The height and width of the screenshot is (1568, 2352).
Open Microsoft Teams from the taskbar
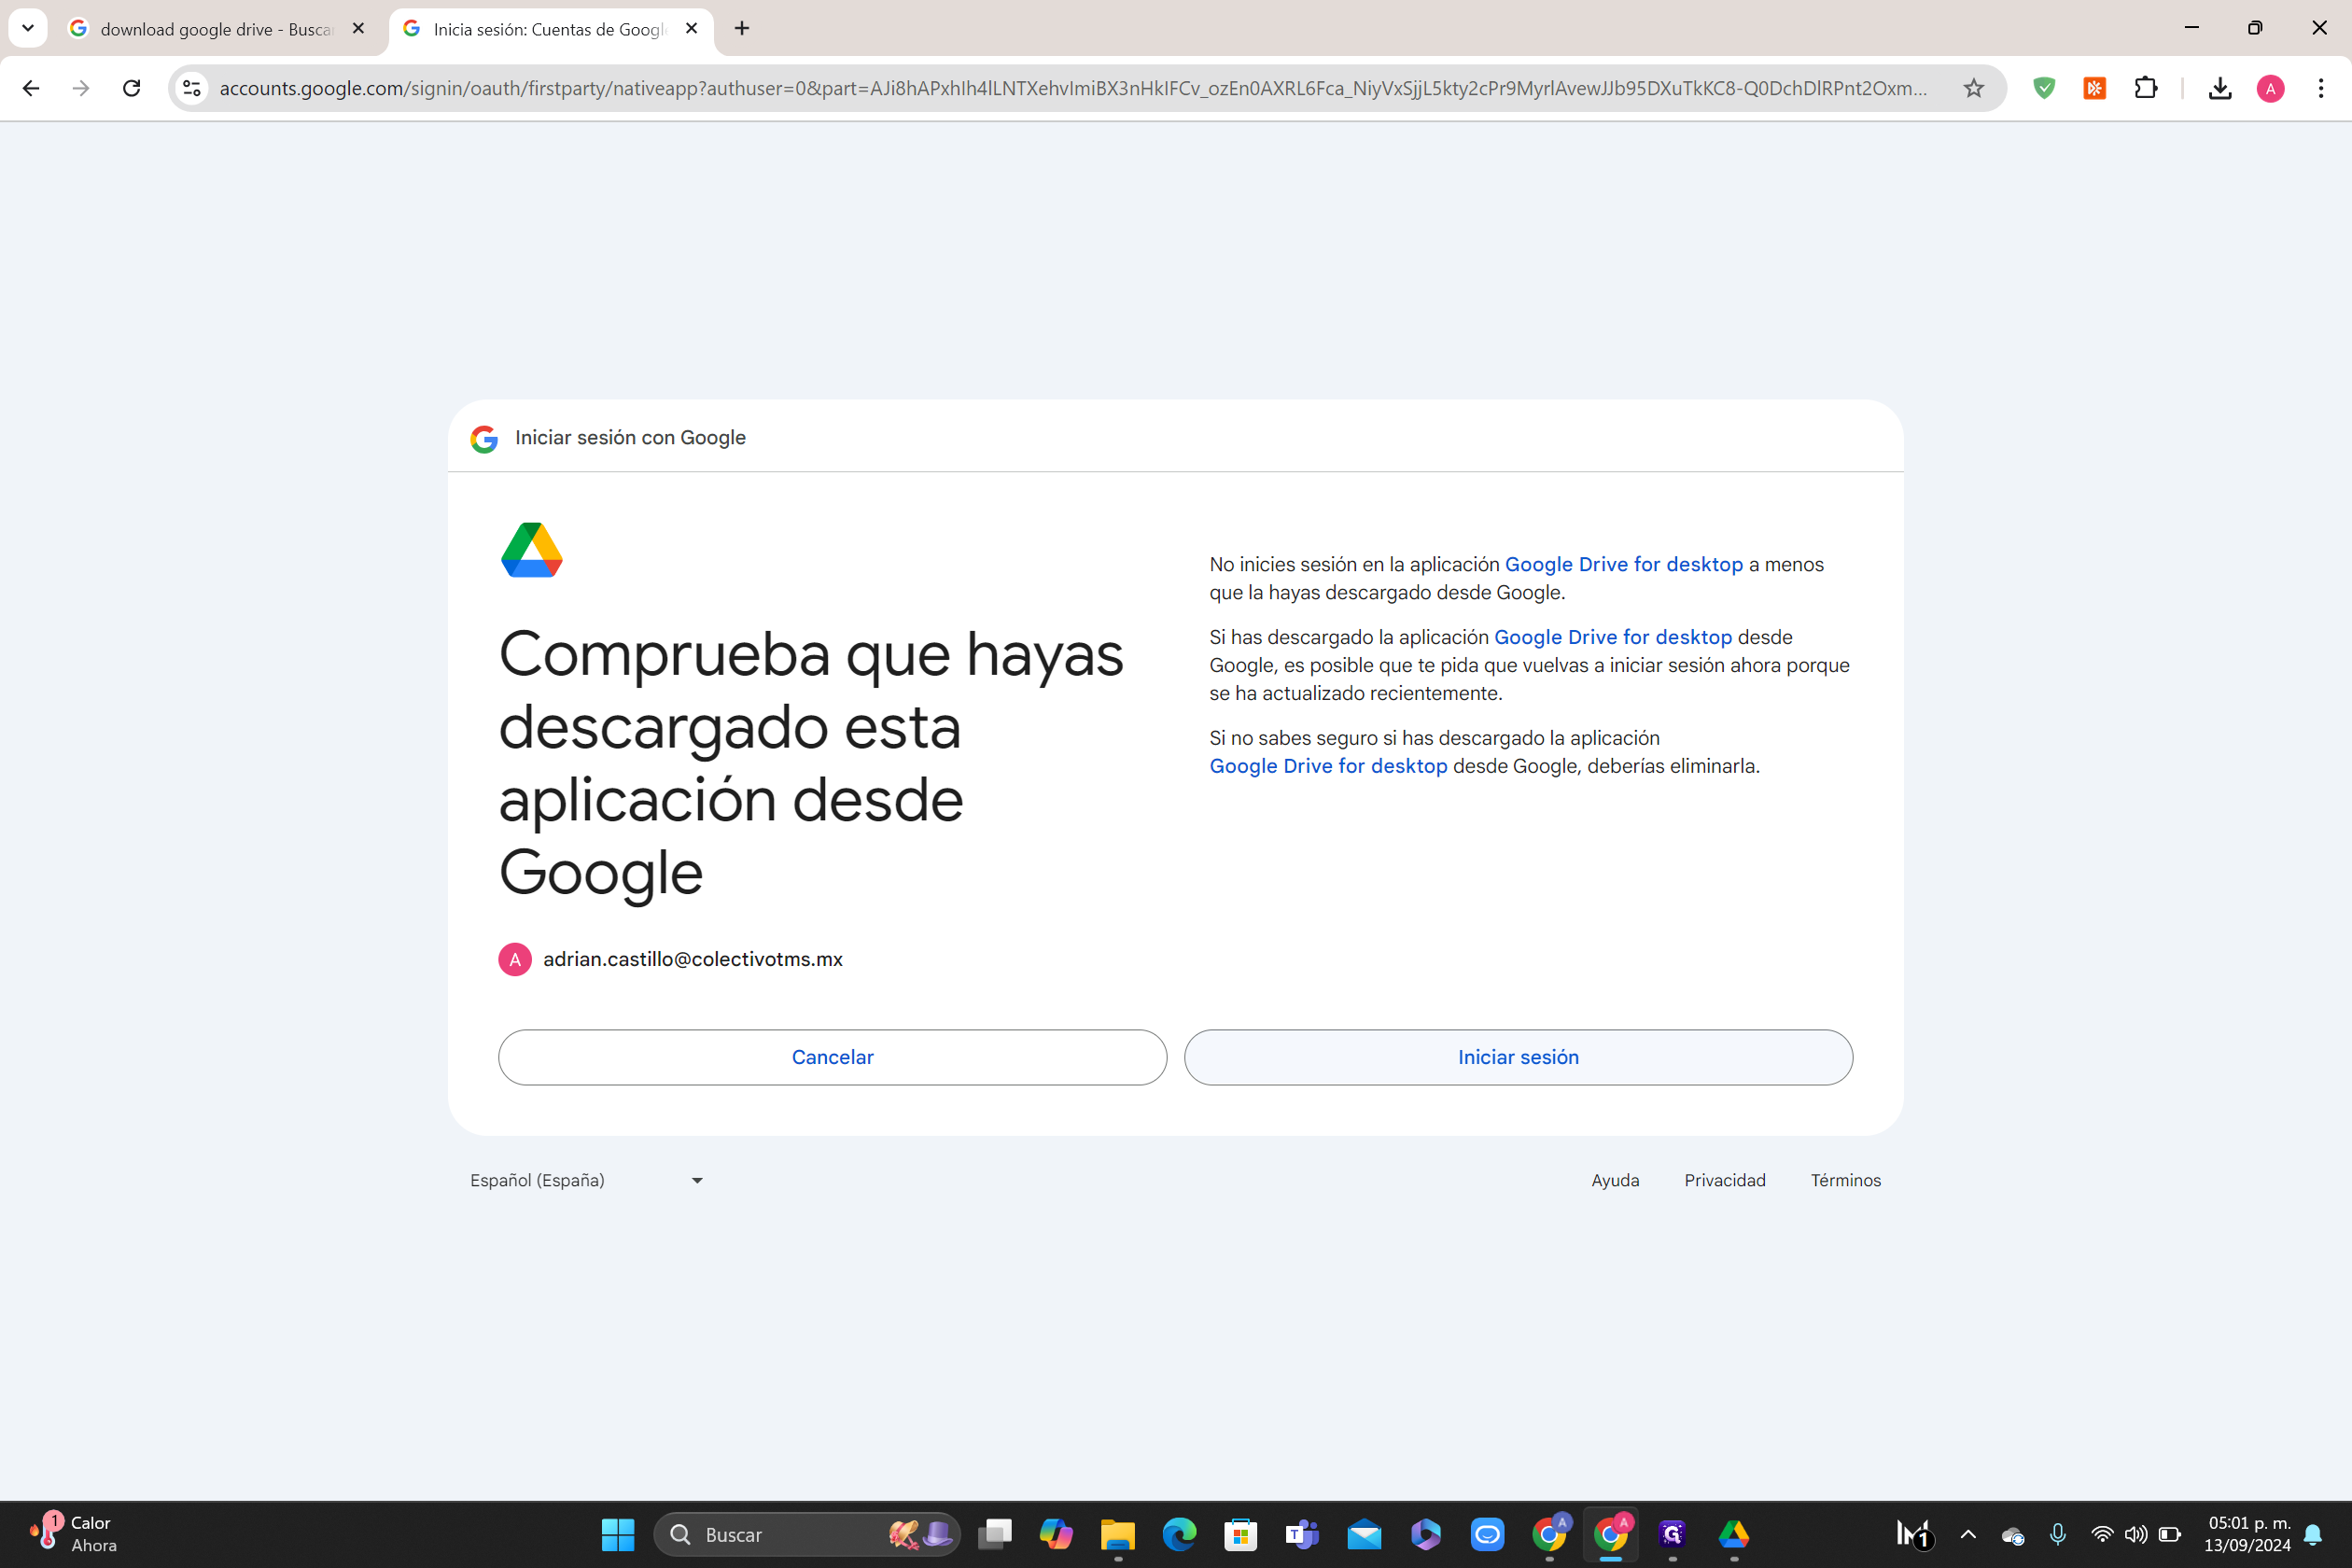click(1302, 1534)
